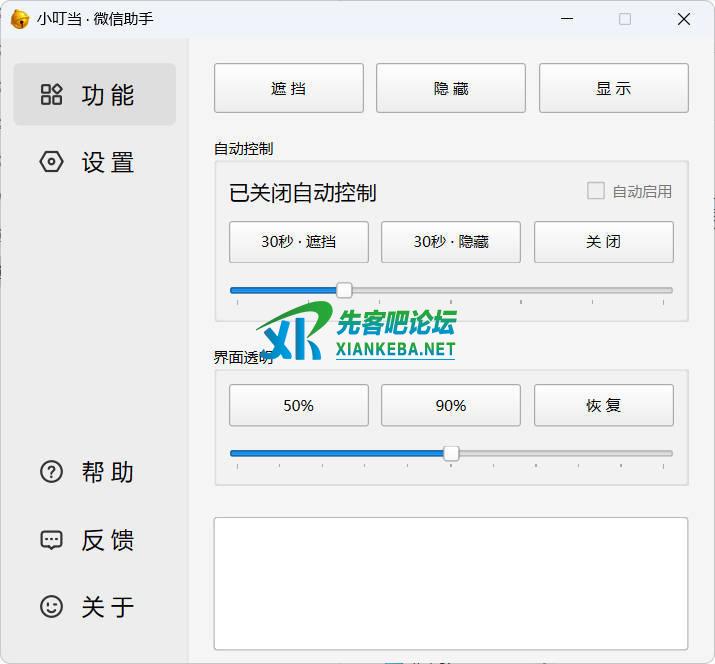Open the 设置 tab label
This screenshot has height=664, width=715.
pos(108,162)
